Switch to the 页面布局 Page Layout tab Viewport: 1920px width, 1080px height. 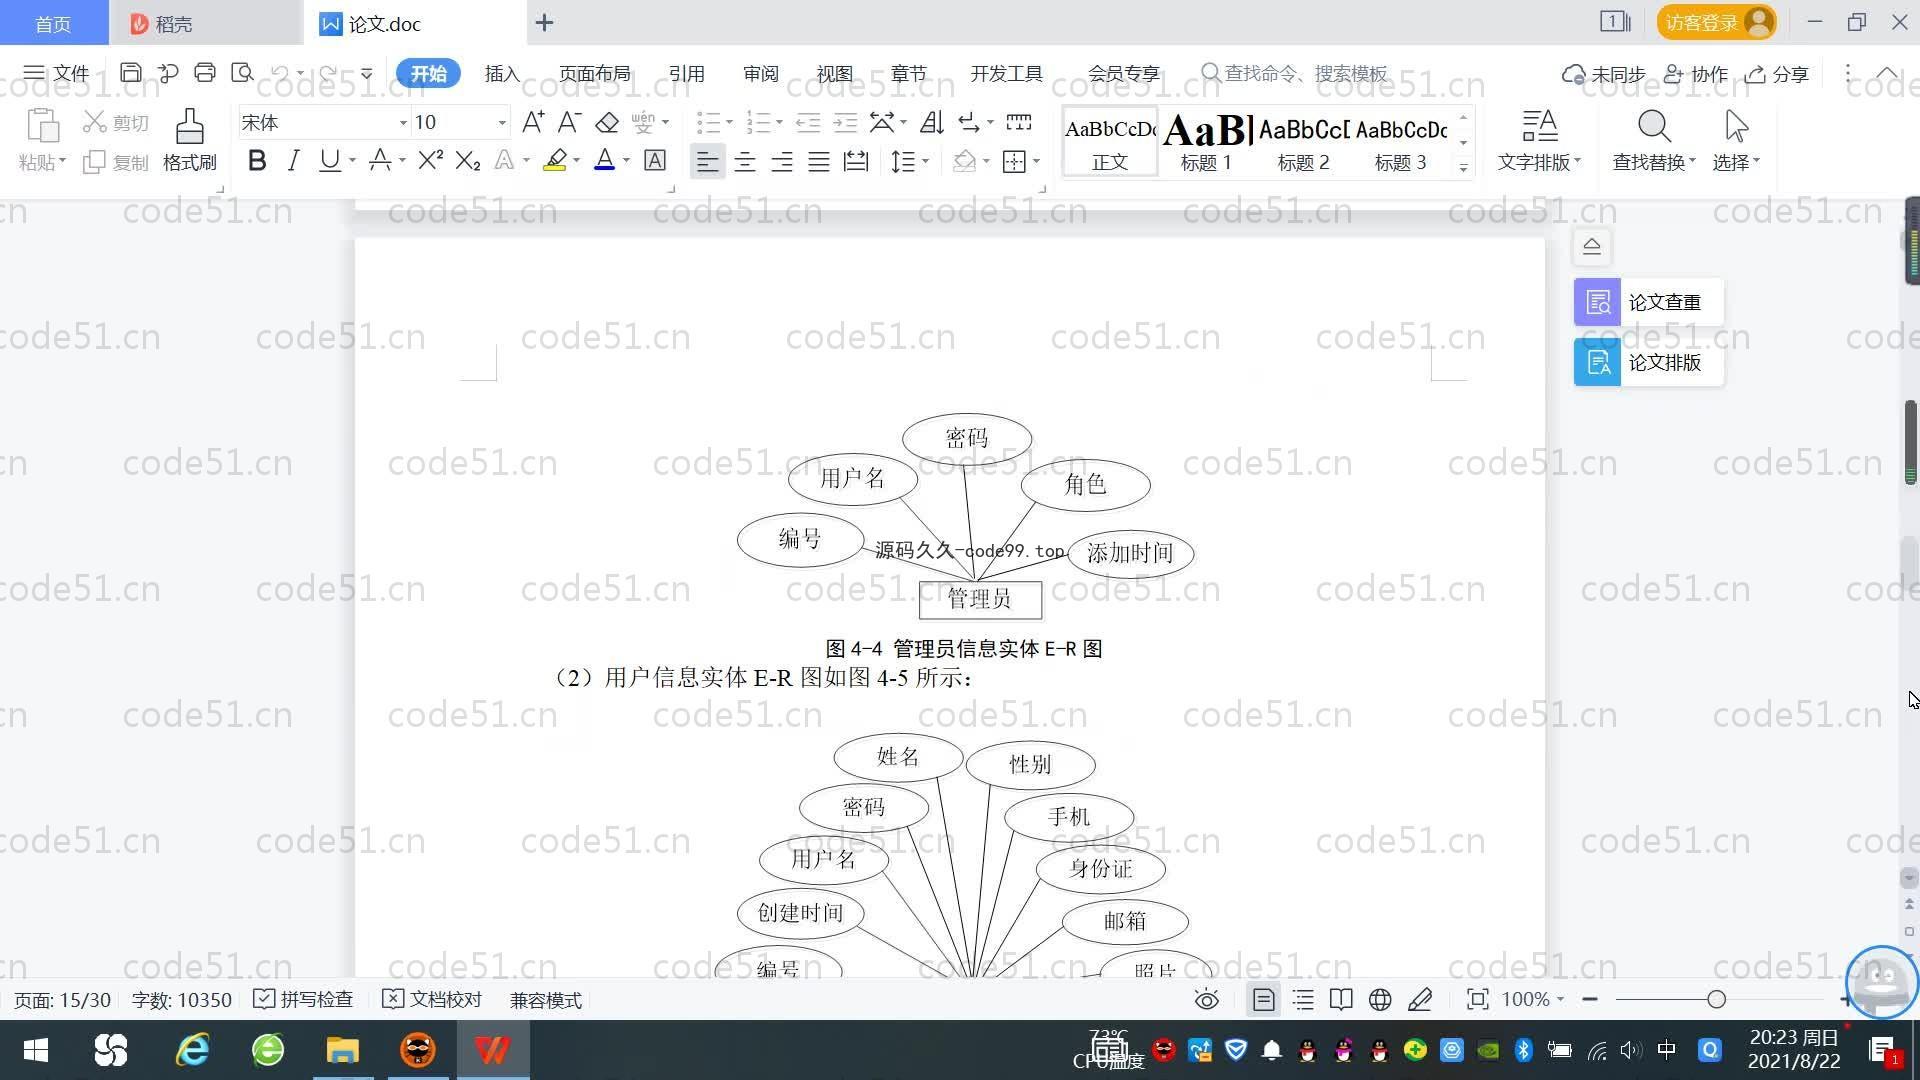594,73
